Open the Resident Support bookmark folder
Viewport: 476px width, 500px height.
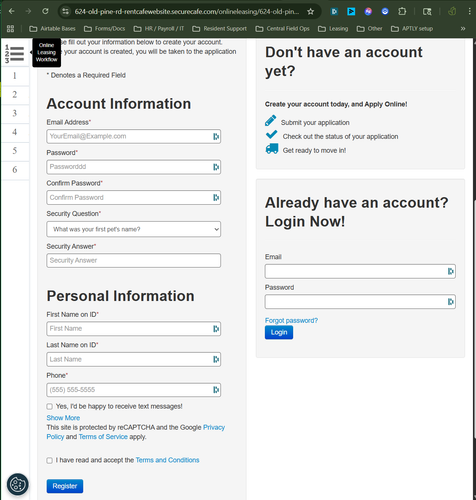219,29
